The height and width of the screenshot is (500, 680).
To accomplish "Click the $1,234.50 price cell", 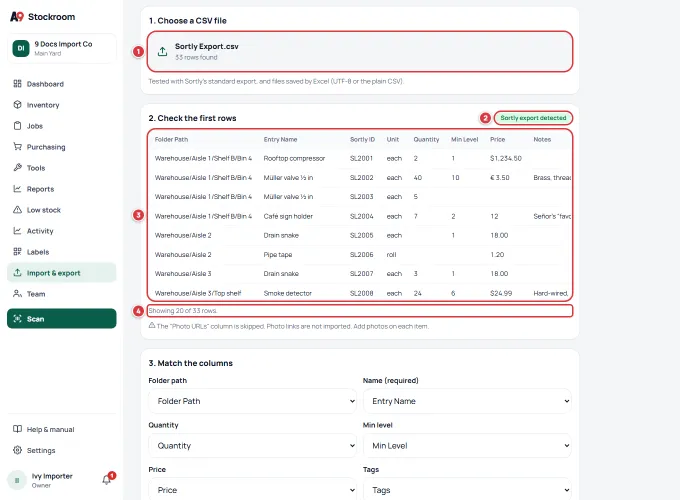I will point(506,158).
